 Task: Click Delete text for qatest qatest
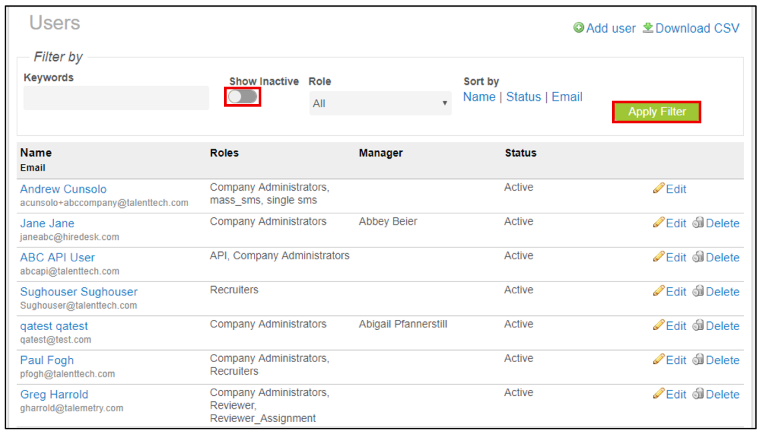click(x=723, y=326)
